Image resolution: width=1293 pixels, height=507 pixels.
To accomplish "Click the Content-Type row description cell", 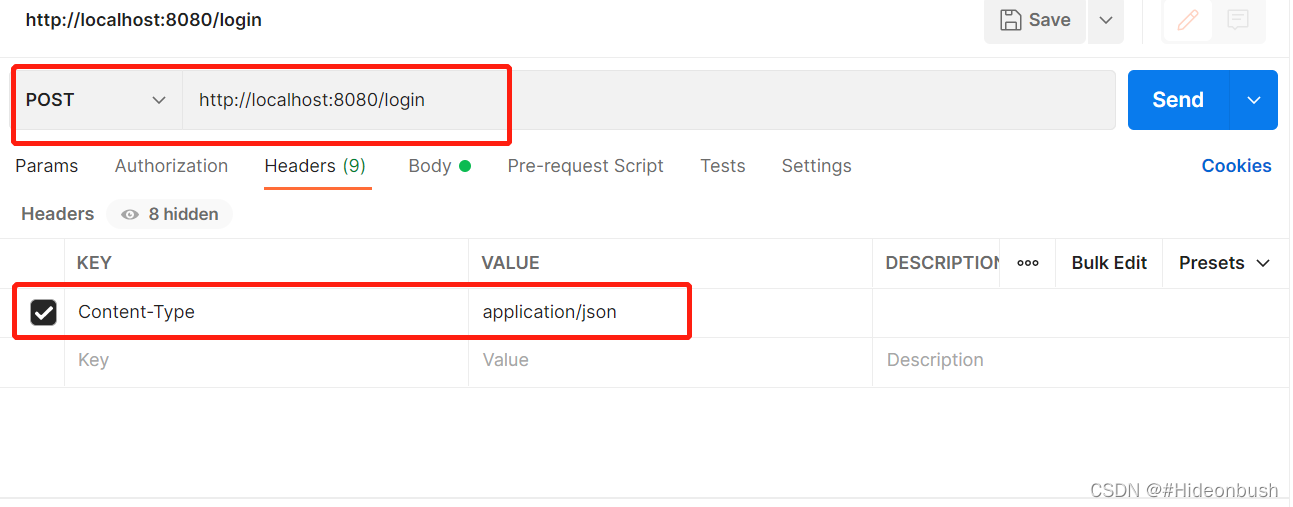I will pyautogui.click(x=1080, y=313).
